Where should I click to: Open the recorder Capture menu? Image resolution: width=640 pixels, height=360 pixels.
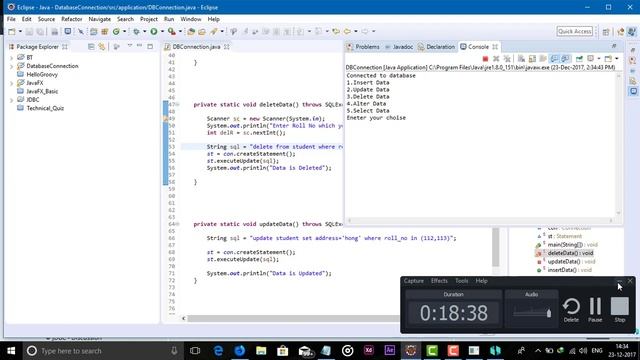pos(413,281)
